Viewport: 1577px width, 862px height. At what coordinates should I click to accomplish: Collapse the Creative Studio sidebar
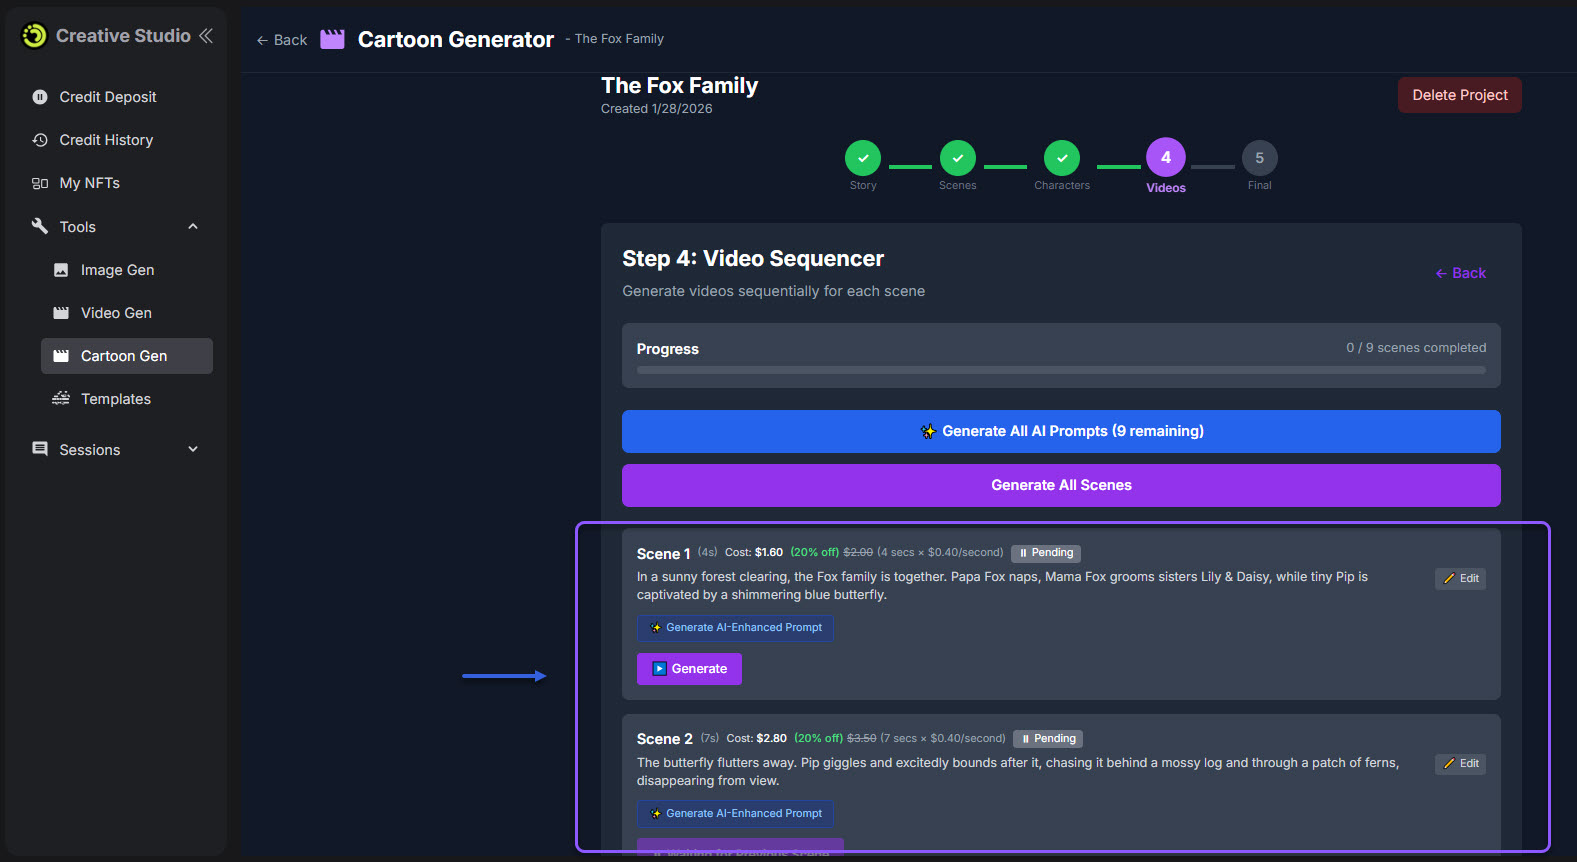pyautogui.click(x=206, y=36)
